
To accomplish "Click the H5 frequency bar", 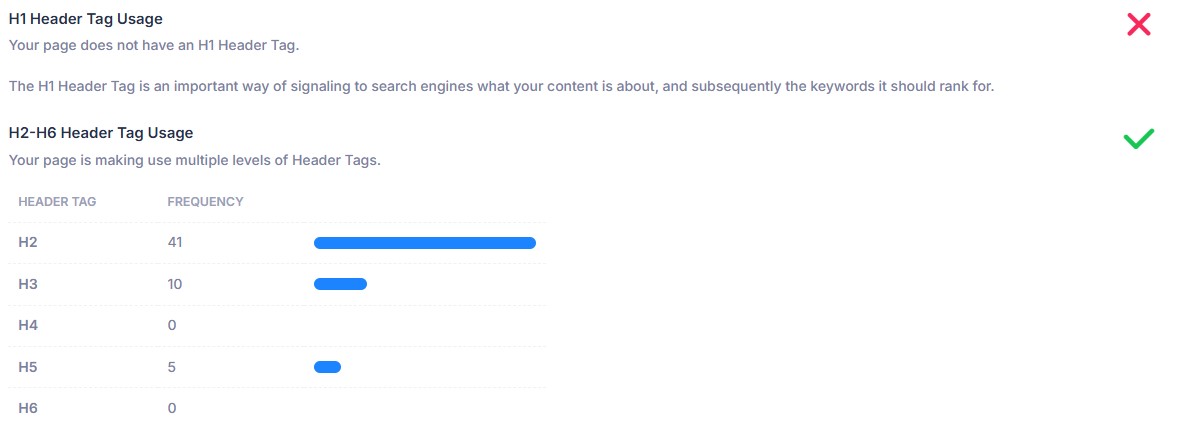I will [x=327, y=367].
